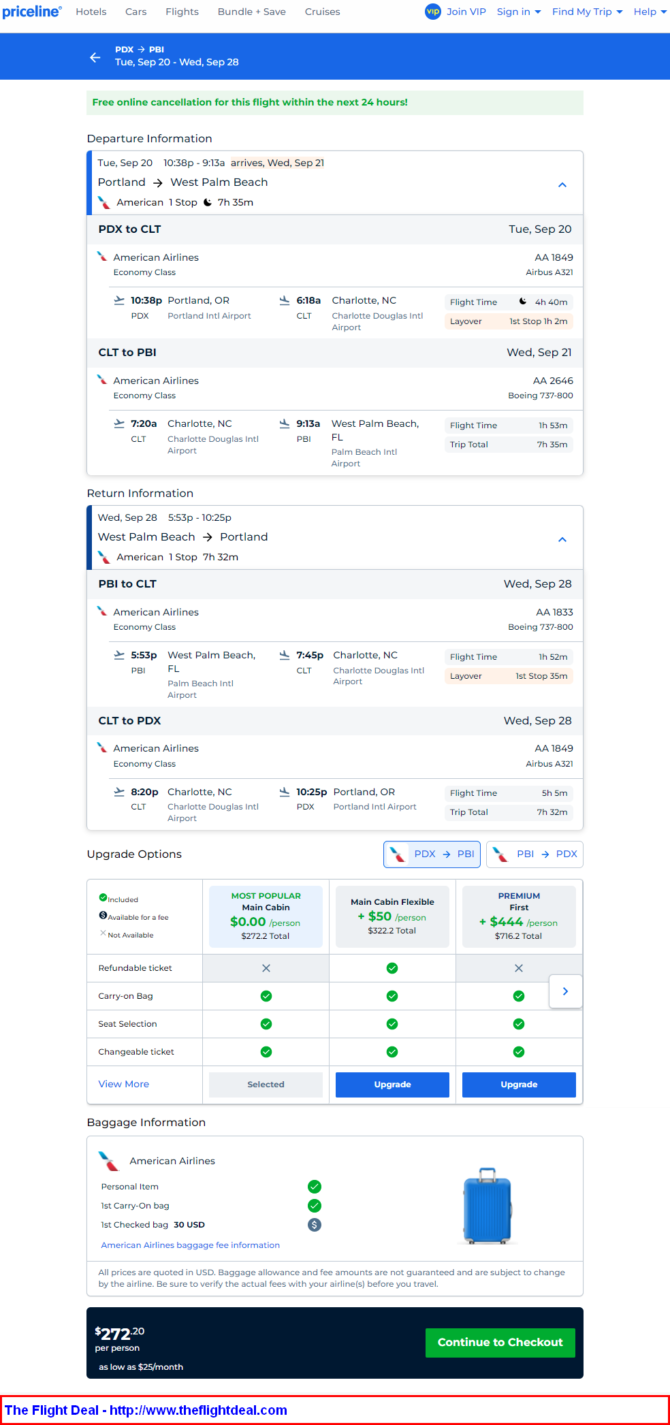
Task: Click the takeoff plane icon at 10:38p
Action: pyautogui.click(x=120, y=300)
